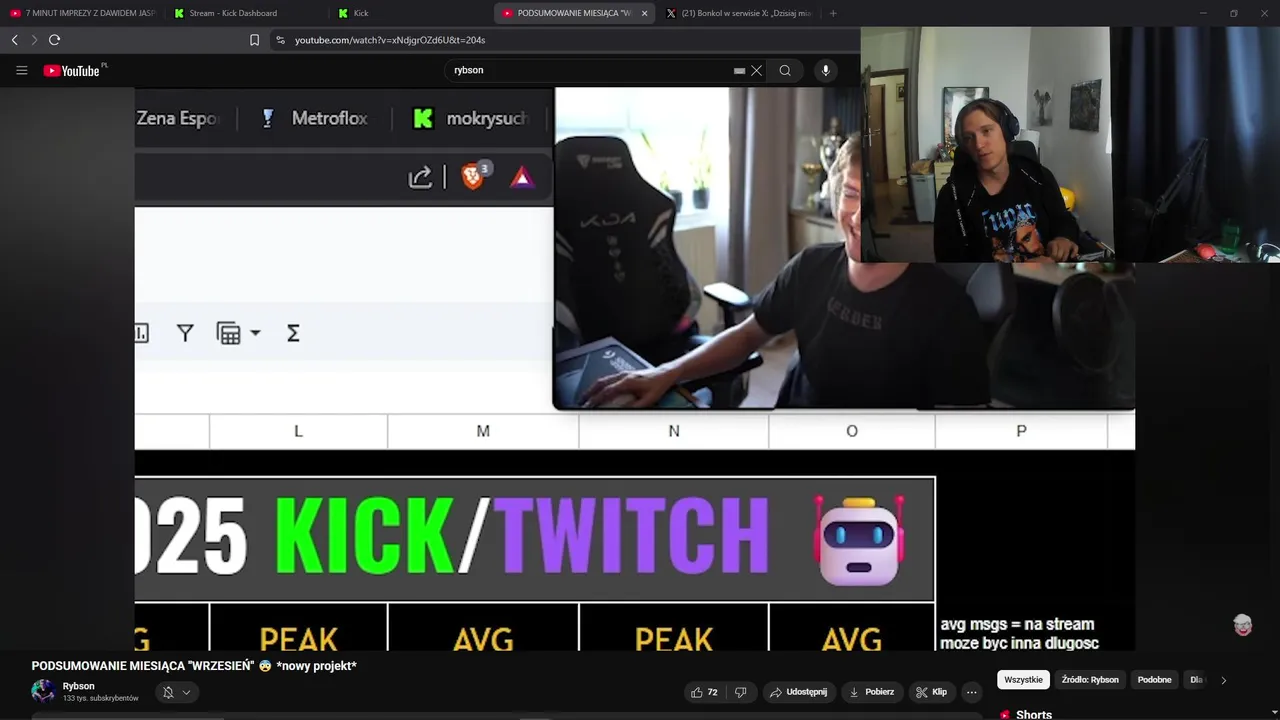Start voice search with the microphone

tap(826, 71)
